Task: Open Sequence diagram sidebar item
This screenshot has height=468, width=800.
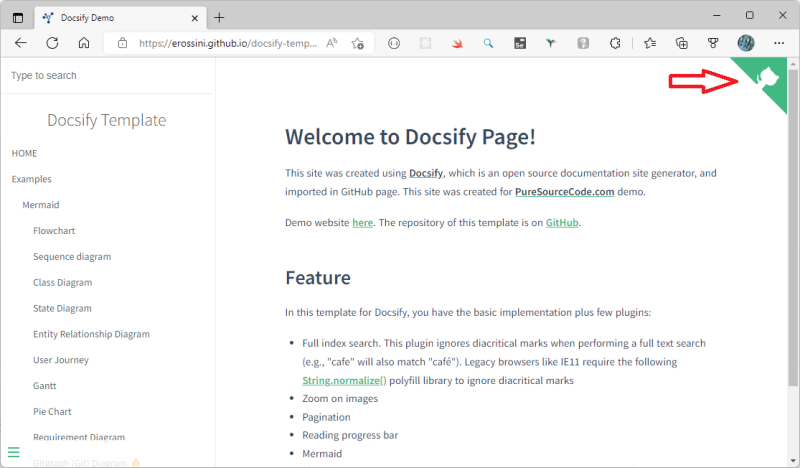Action: (x=72, y=257)
